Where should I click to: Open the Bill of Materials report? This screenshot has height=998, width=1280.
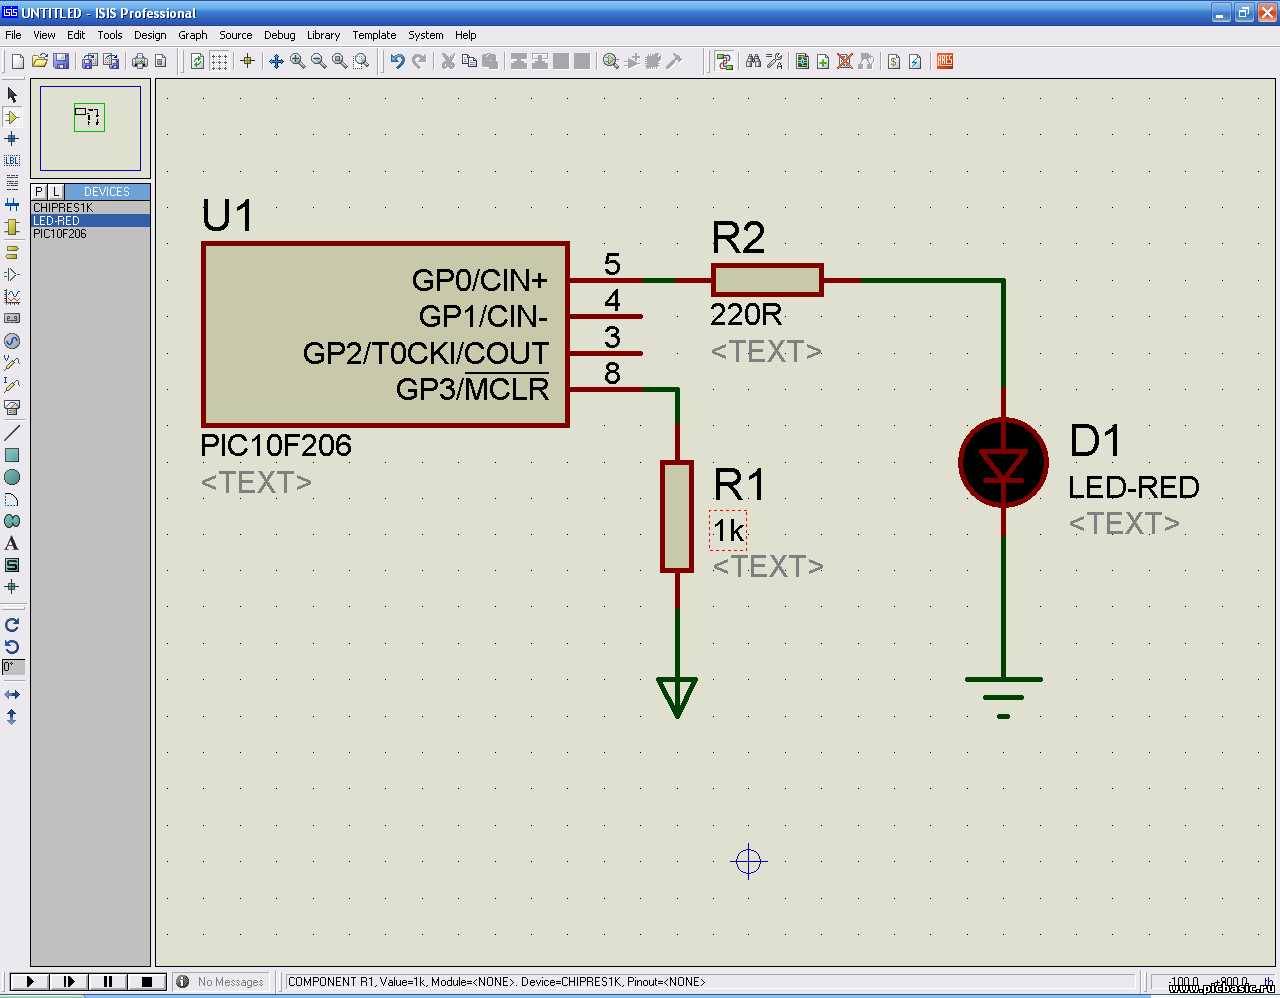pyautogui.click(x=894, y=61)
